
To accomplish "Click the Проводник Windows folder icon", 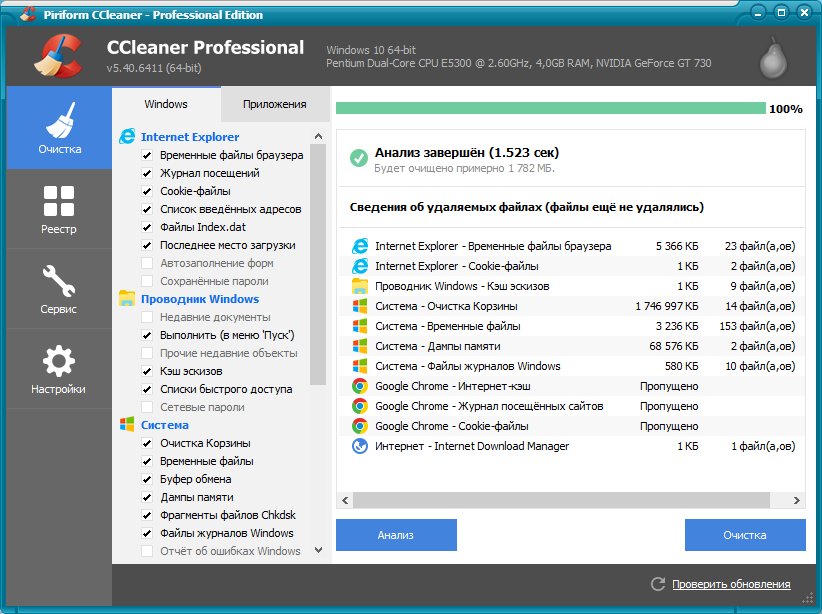I will click(127, 298).
